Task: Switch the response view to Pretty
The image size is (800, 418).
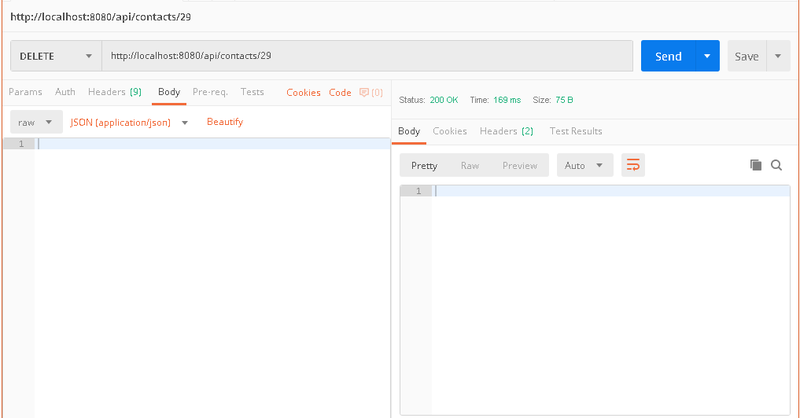Action: [x=424, y=165]
